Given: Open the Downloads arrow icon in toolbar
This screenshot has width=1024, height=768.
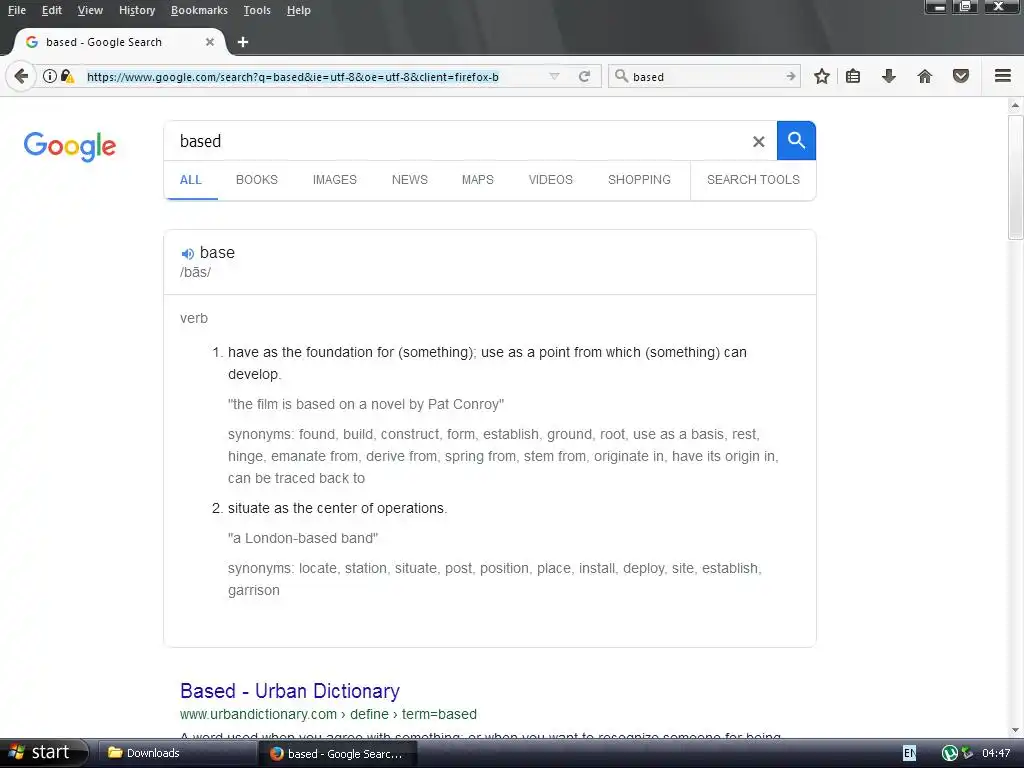Looking at the screenshot, I should 888,76.
